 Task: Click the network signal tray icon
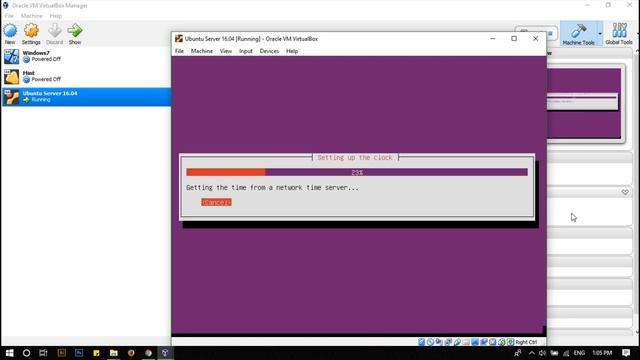click(566, 353)
